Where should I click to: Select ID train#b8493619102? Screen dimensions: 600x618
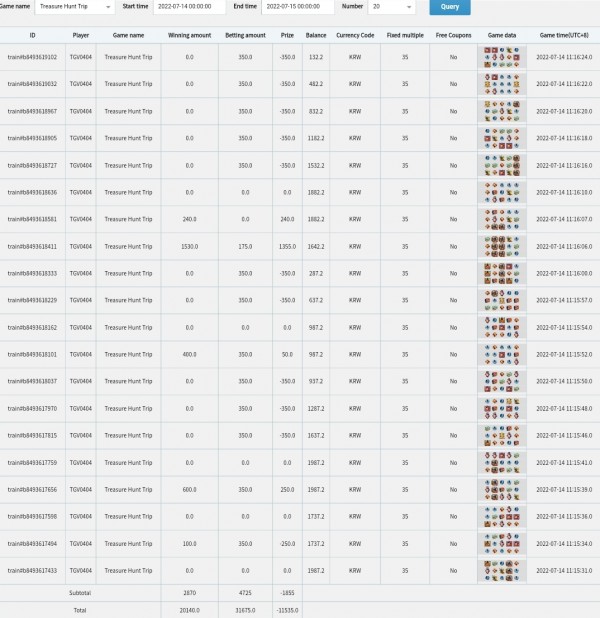[x=32, y=57]
